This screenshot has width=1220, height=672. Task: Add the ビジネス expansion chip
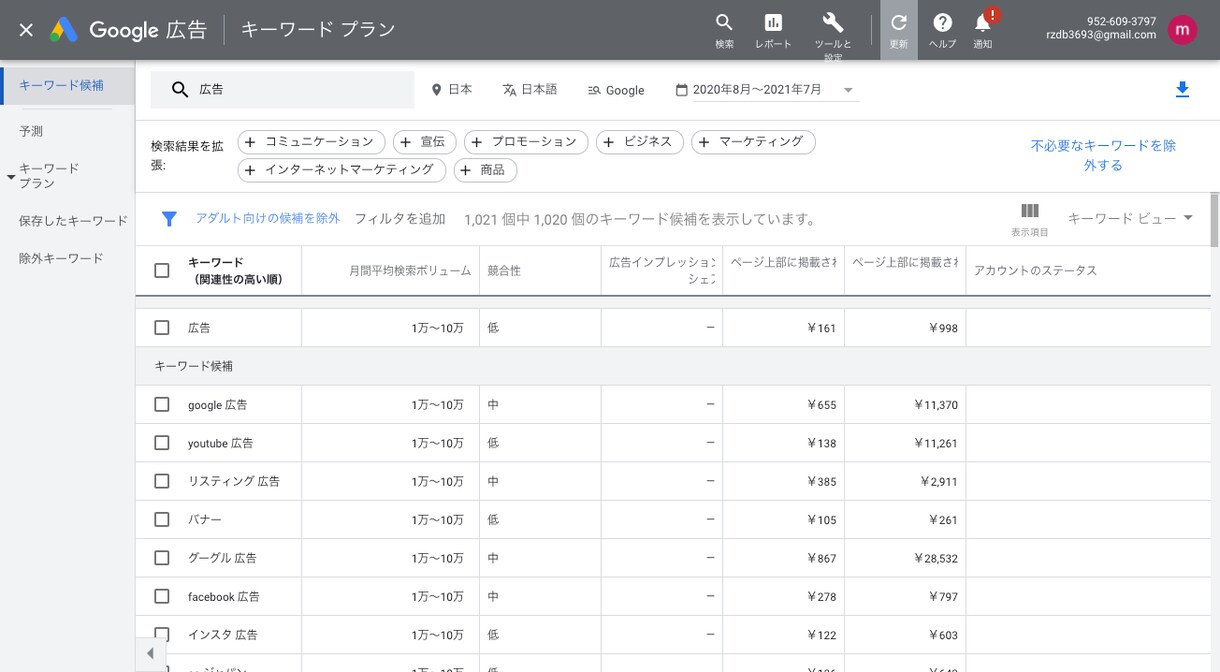640,142
